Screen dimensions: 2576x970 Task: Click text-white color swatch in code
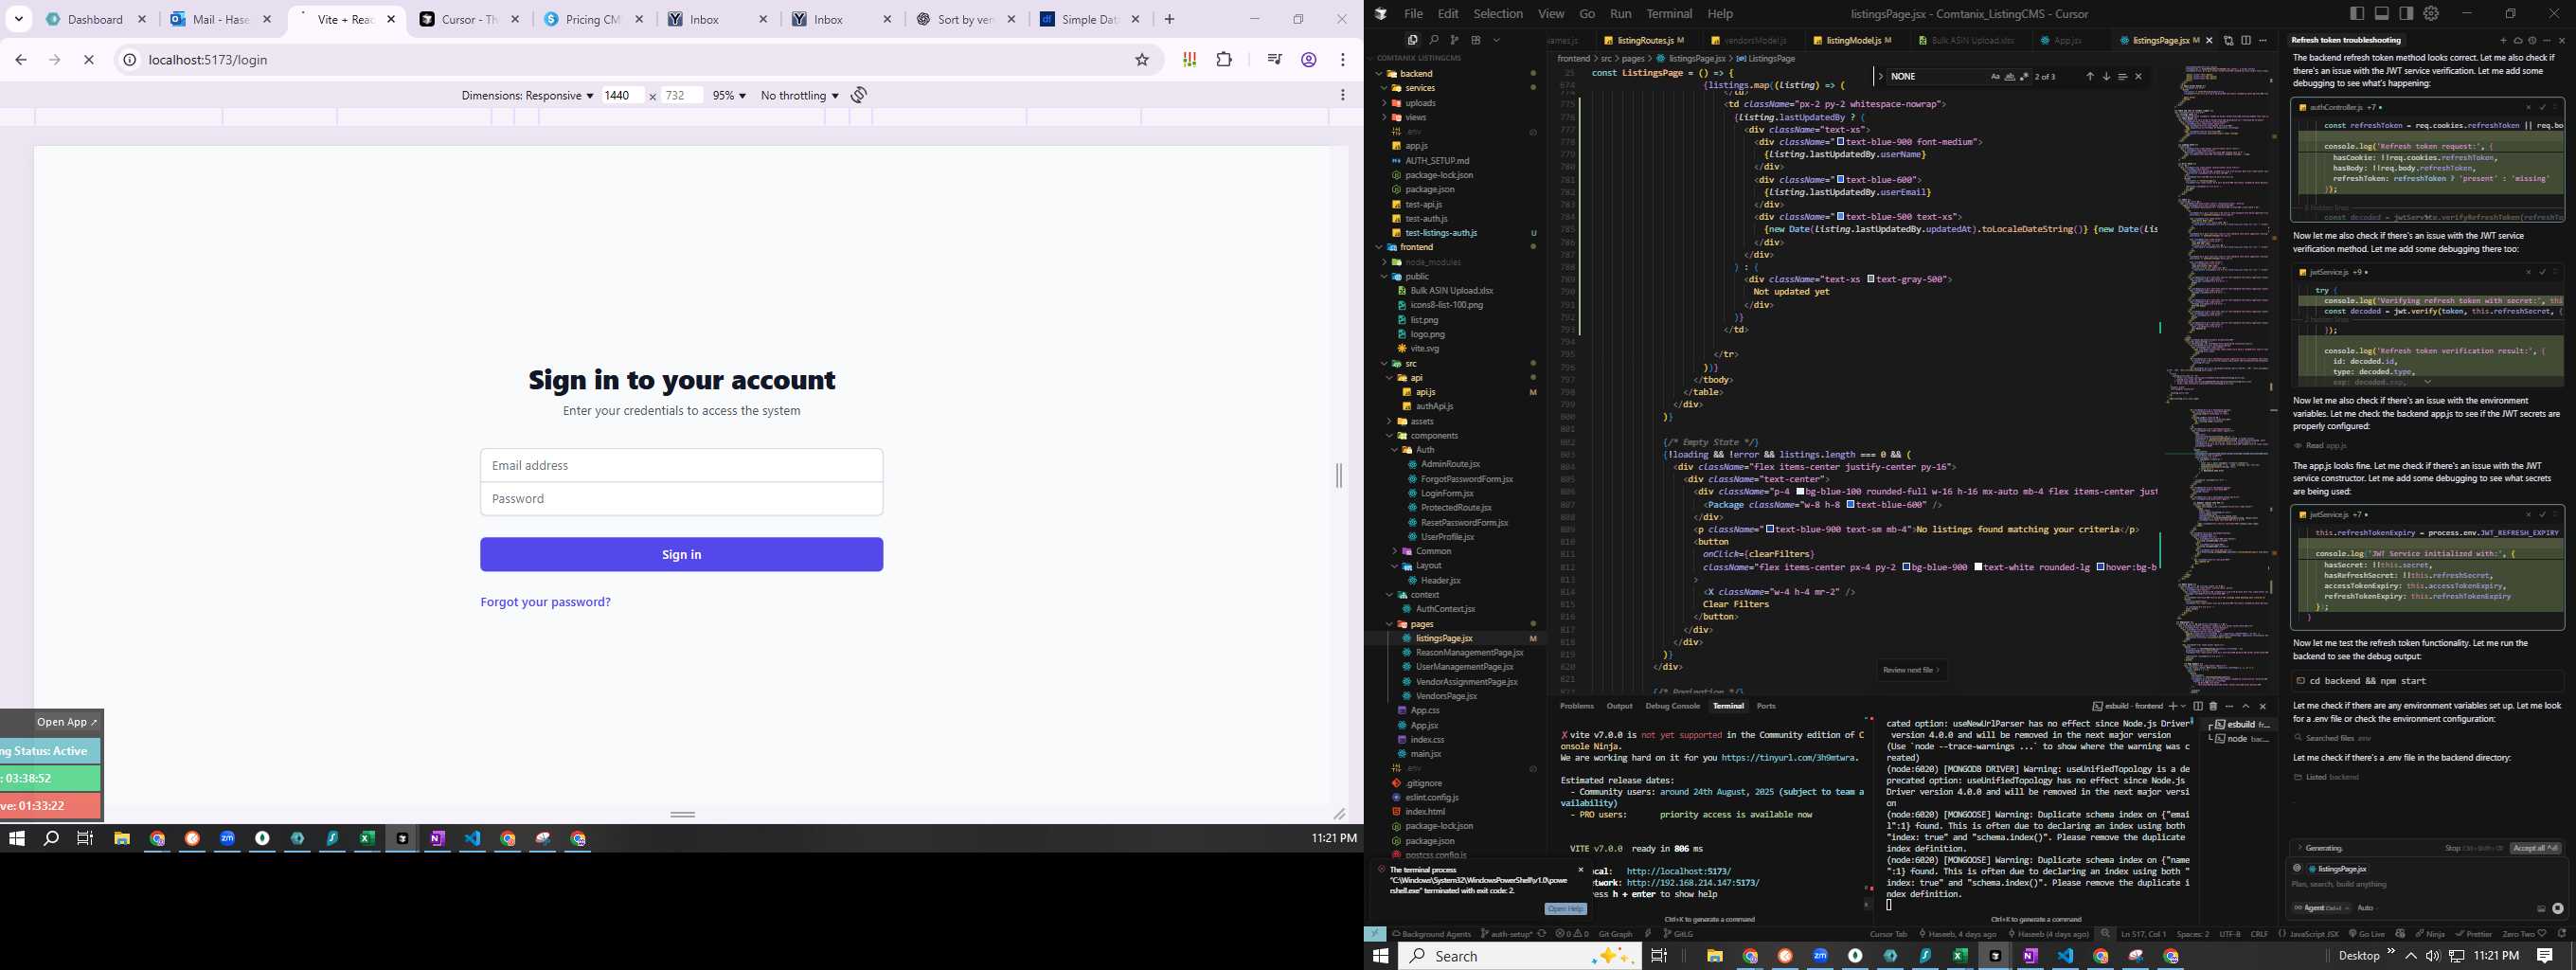click(1978, 567)
